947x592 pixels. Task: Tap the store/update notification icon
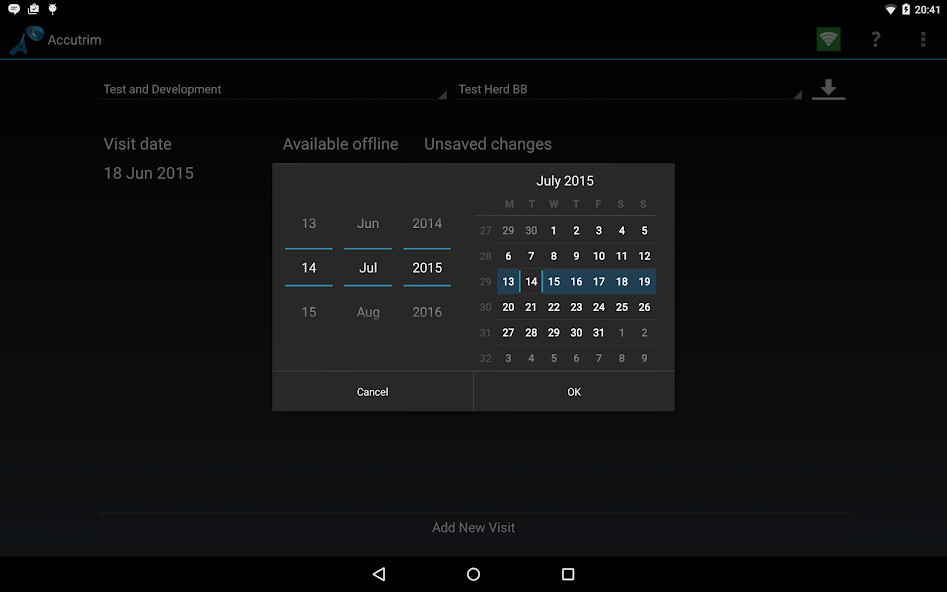(33, 9)
